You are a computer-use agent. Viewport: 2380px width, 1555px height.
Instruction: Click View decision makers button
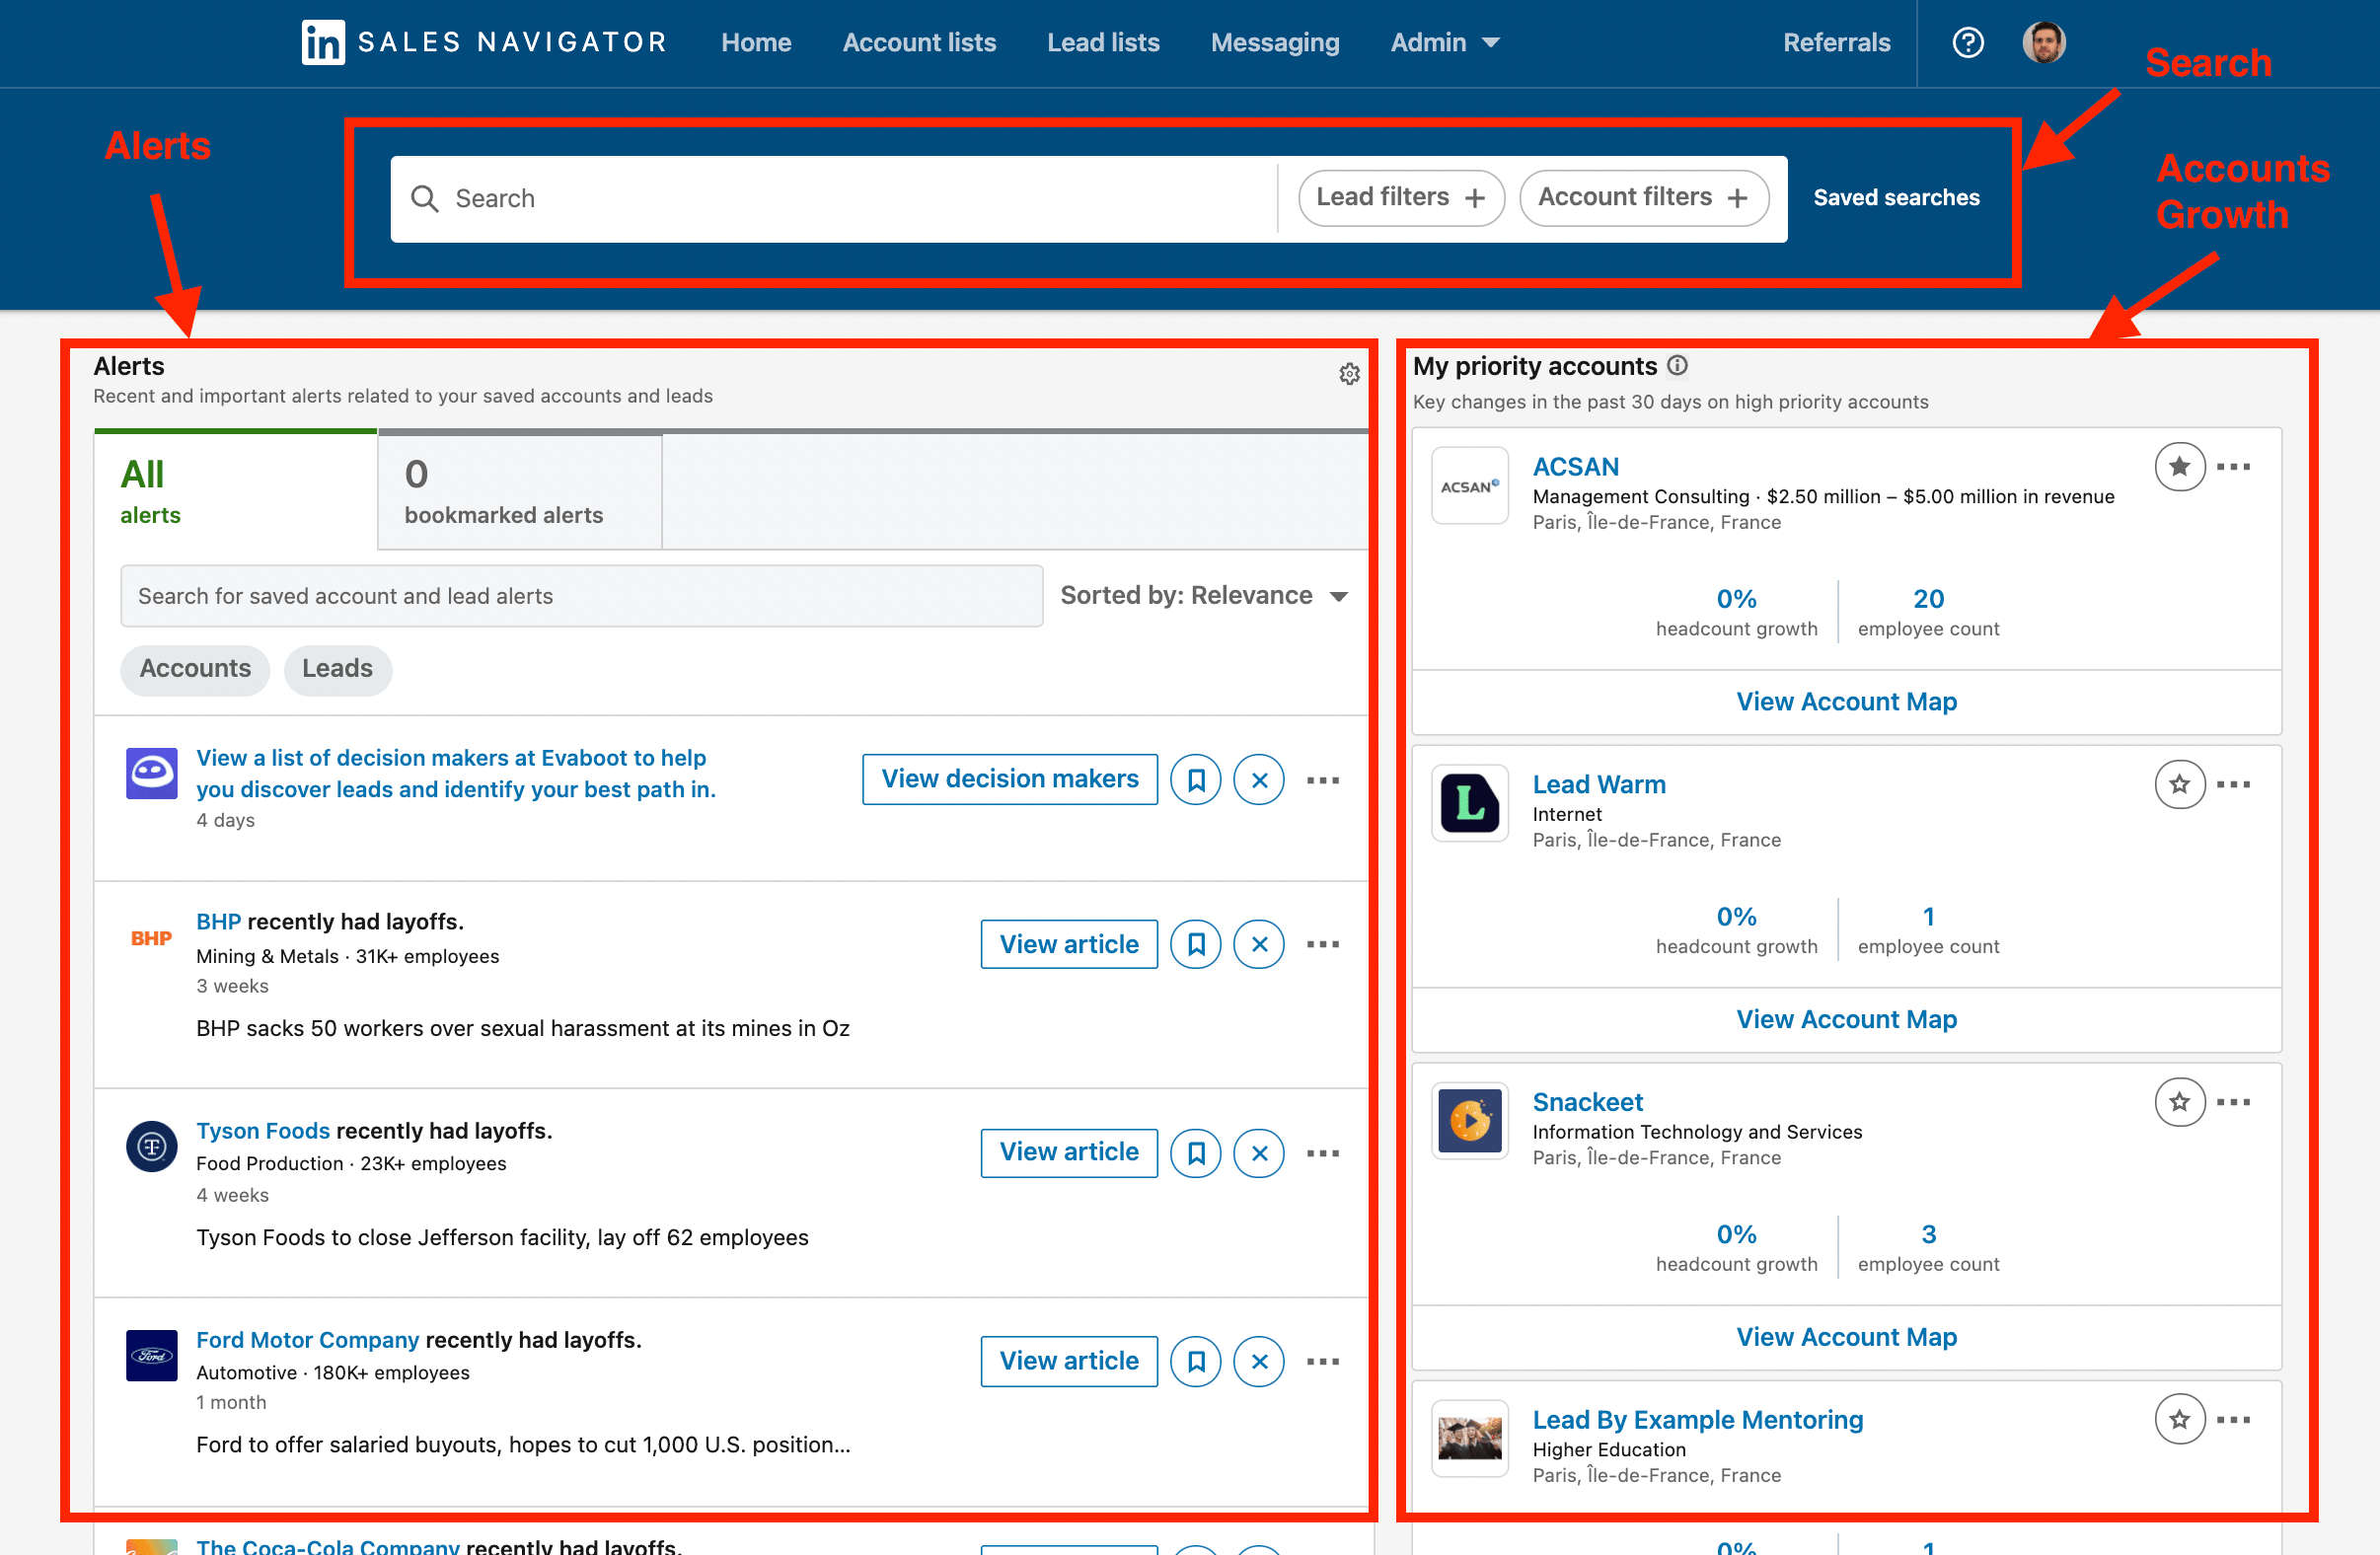pyautogui.click(x=1009, y=779)
